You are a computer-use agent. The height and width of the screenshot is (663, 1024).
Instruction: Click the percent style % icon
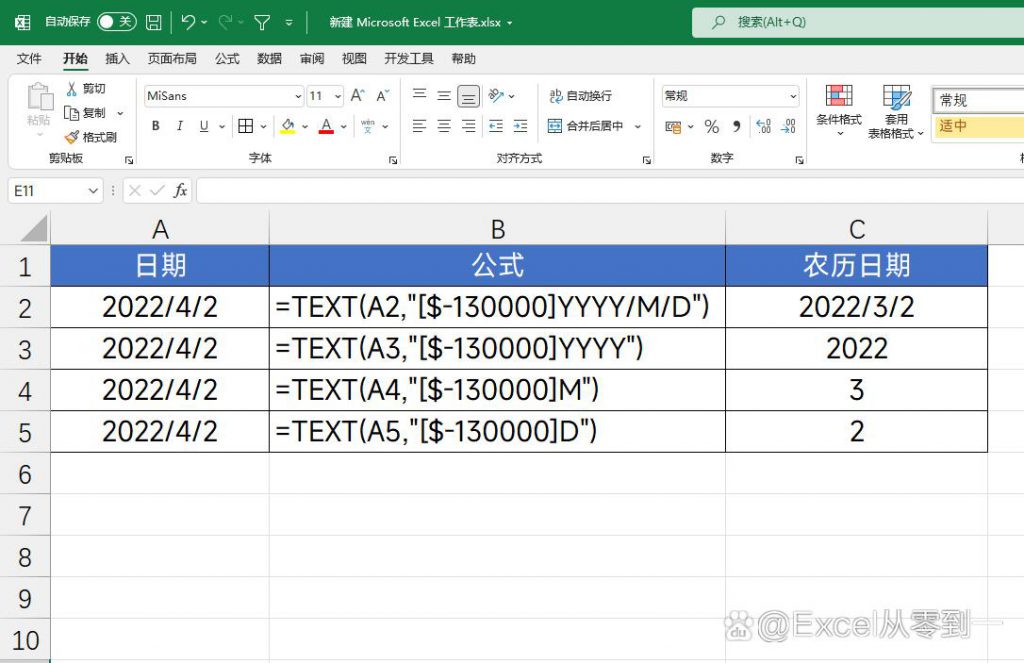coord(711,126)
